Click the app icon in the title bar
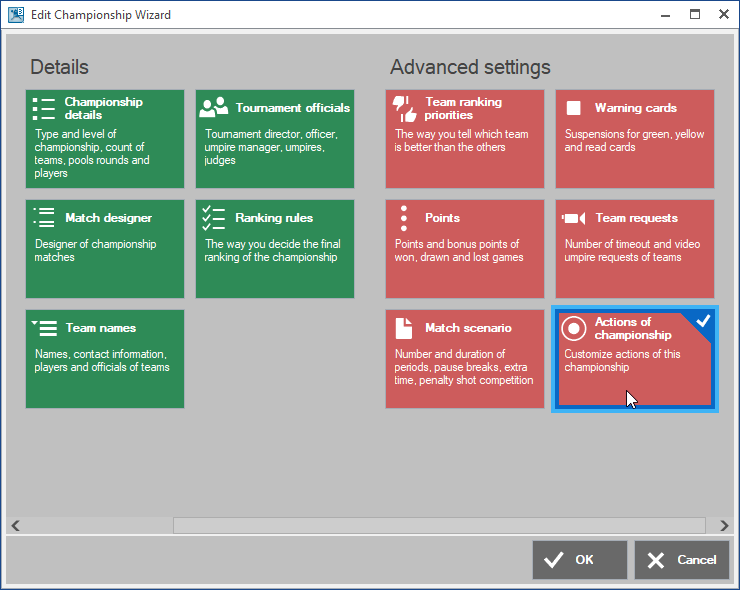Viewport: 740px width, 590px height. (16, 15)
